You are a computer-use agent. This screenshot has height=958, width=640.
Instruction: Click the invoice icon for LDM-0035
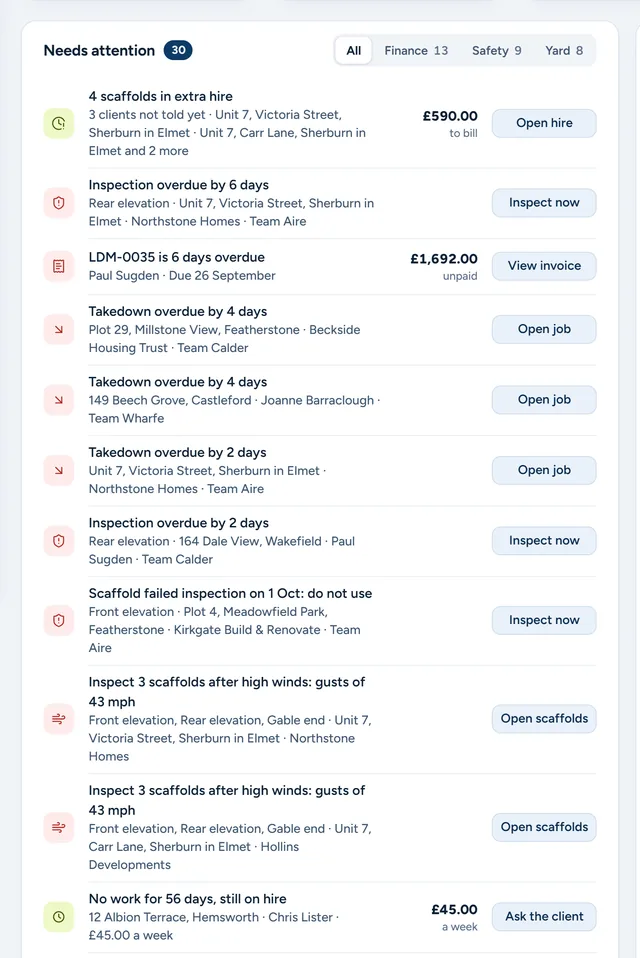tap(59, 266)
